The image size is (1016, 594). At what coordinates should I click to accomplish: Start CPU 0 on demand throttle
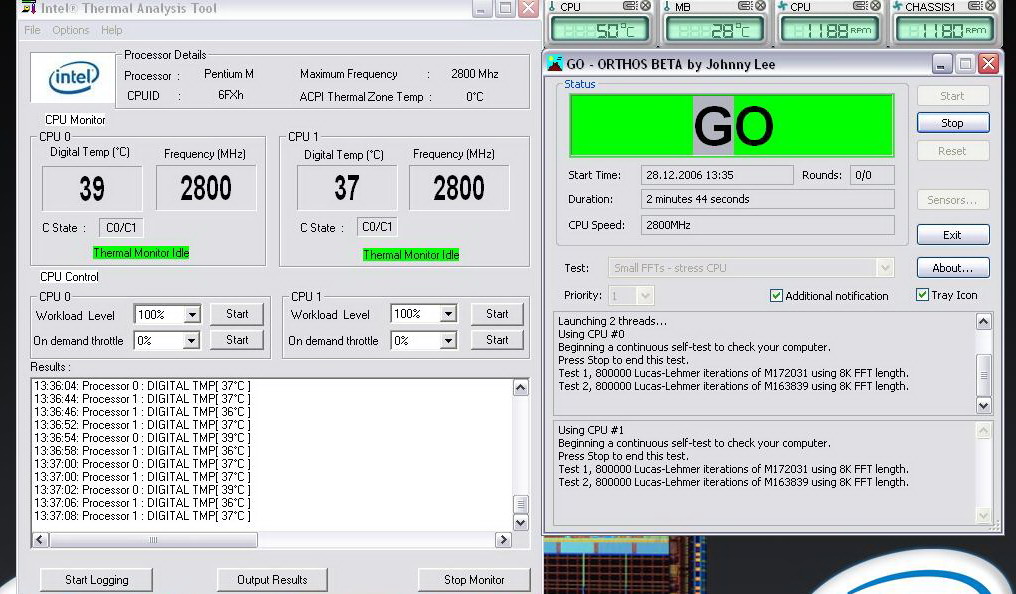click(x=237, y=340)
